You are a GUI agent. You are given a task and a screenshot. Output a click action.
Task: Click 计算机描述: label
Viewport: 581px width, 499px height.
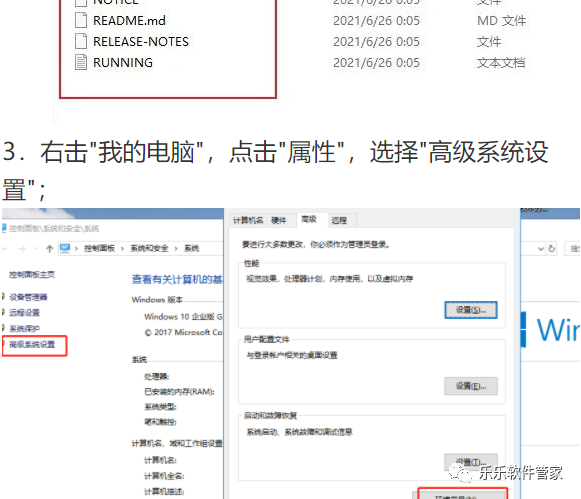click(164, 492)
